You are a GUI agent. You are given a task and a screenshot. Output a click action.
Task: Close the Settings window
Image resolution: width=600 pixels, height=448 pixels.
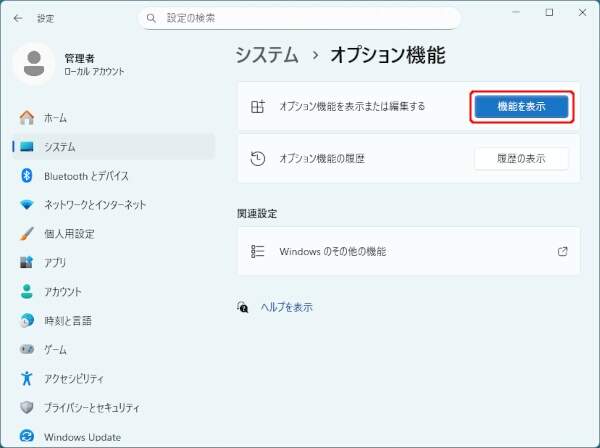[x=582, y=12]
